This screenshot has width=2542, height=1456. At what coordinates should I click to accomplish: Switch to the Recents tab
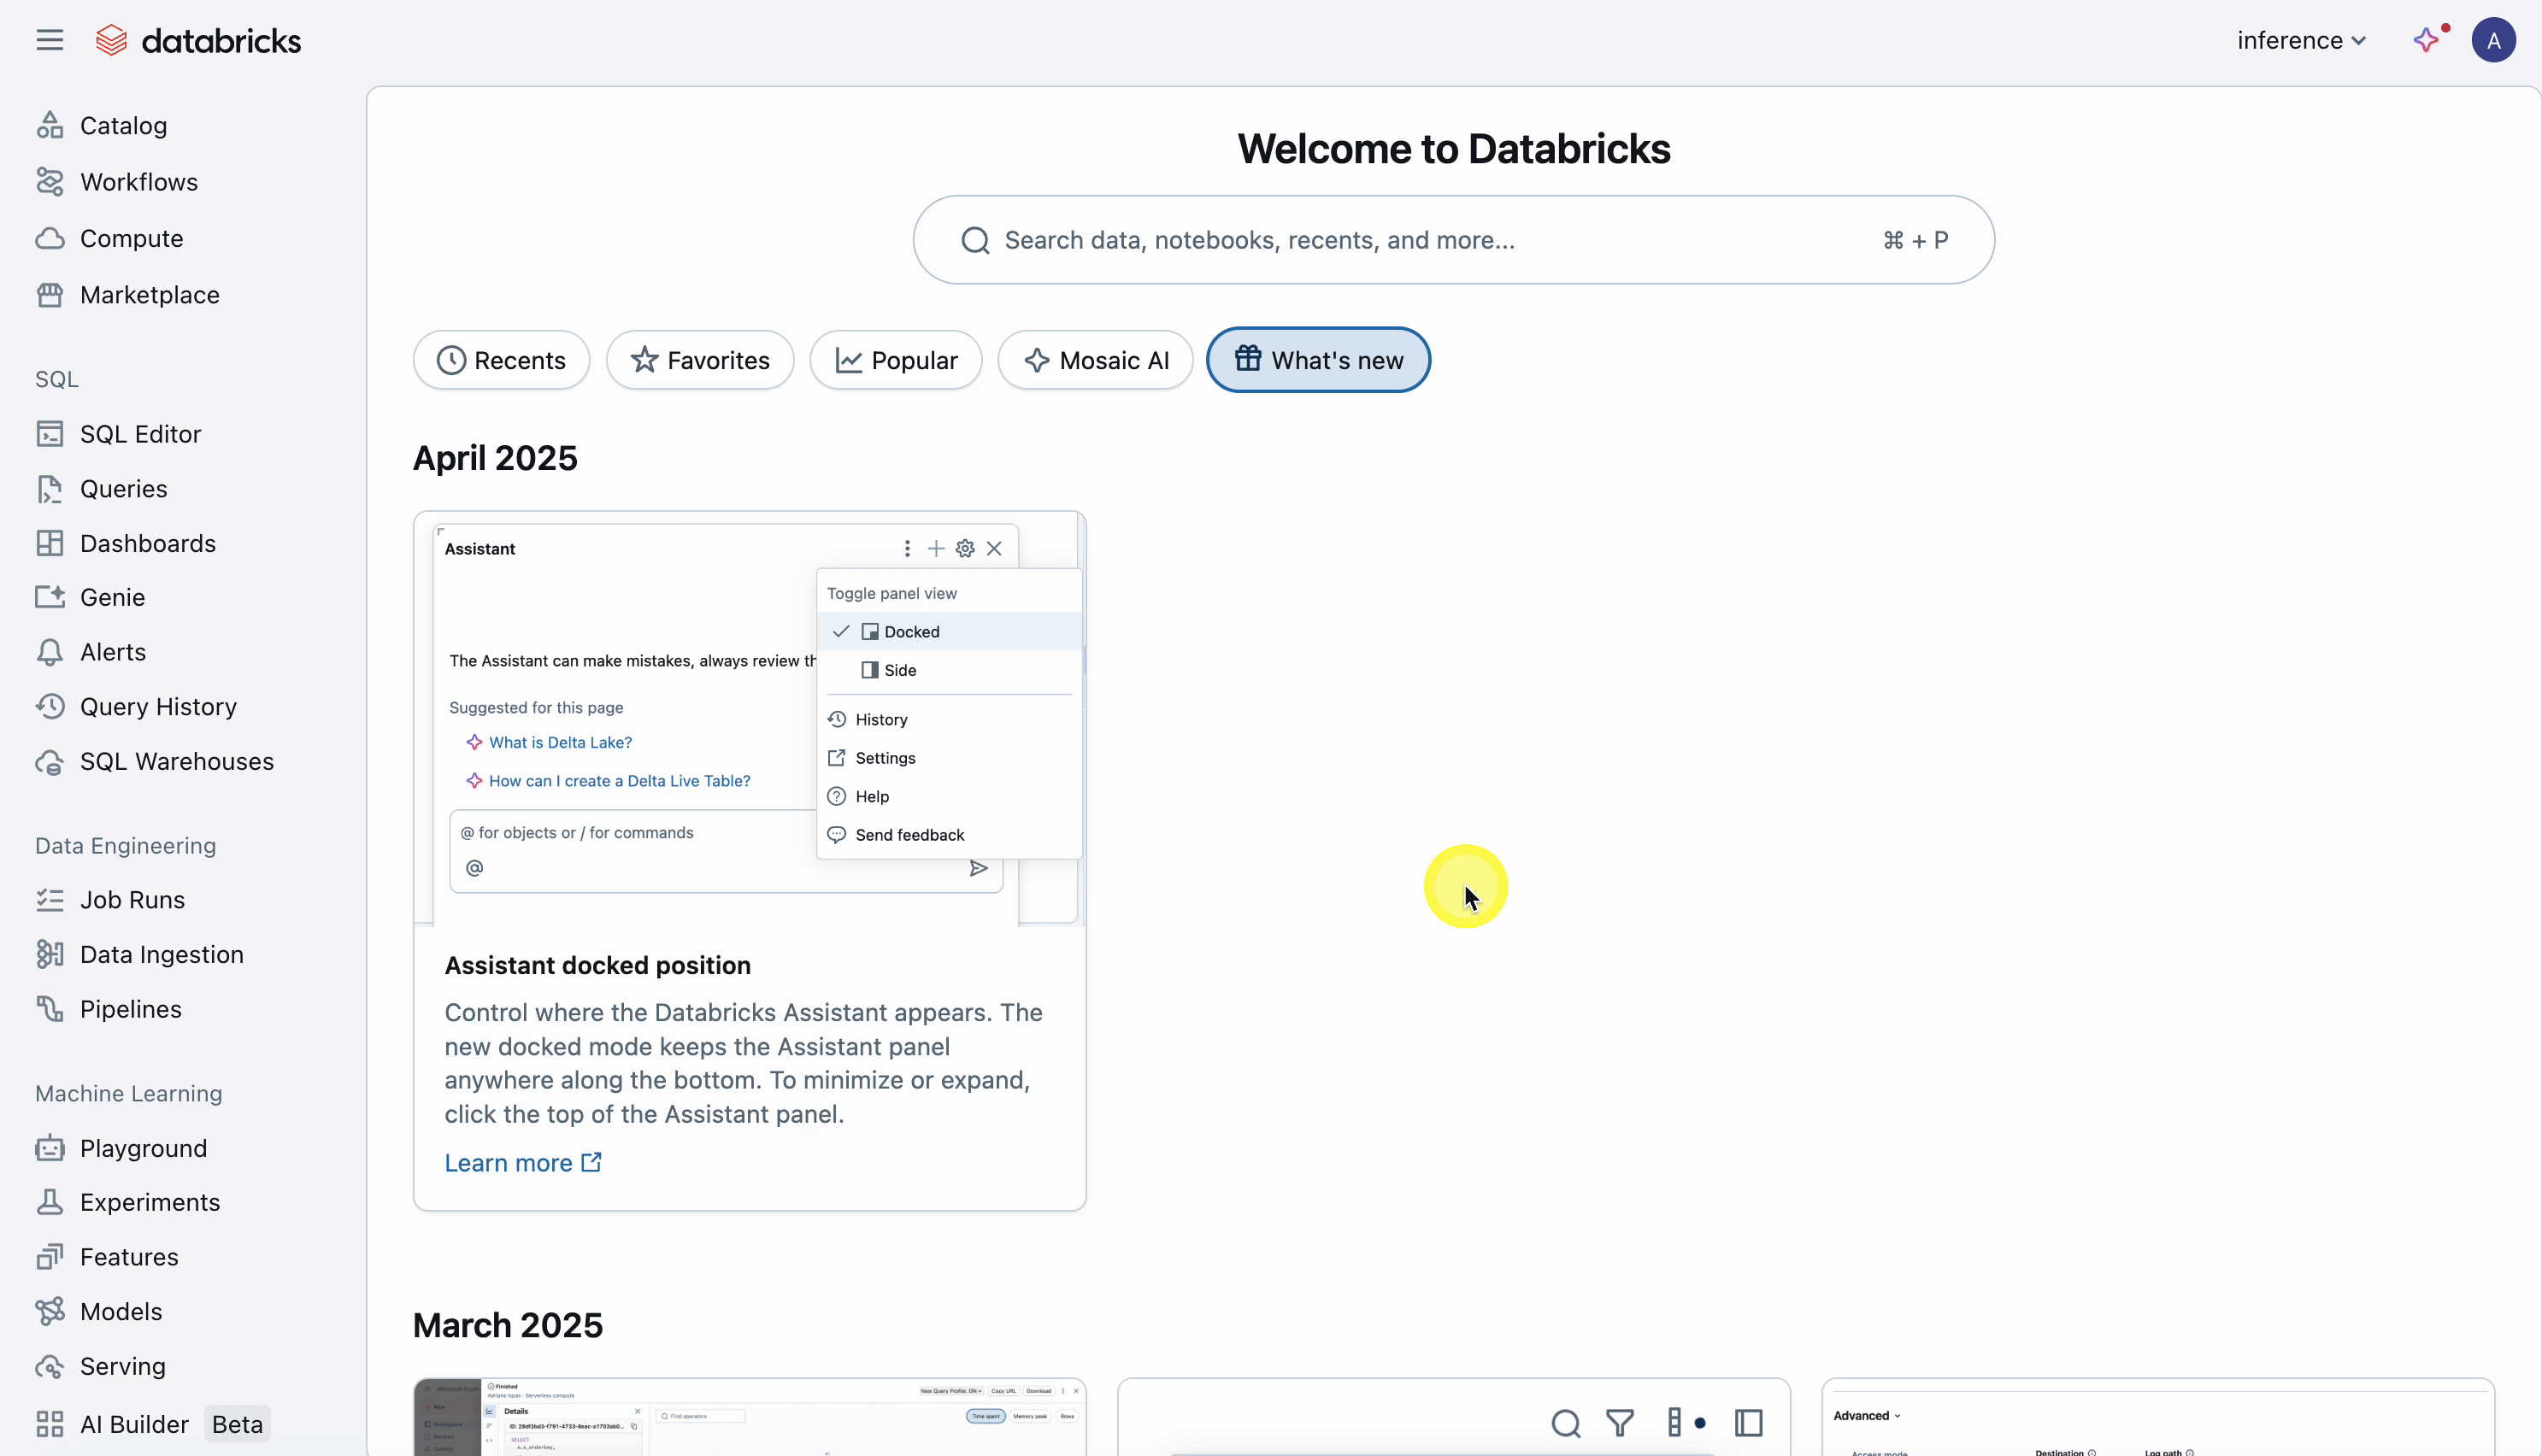(501, 360)
